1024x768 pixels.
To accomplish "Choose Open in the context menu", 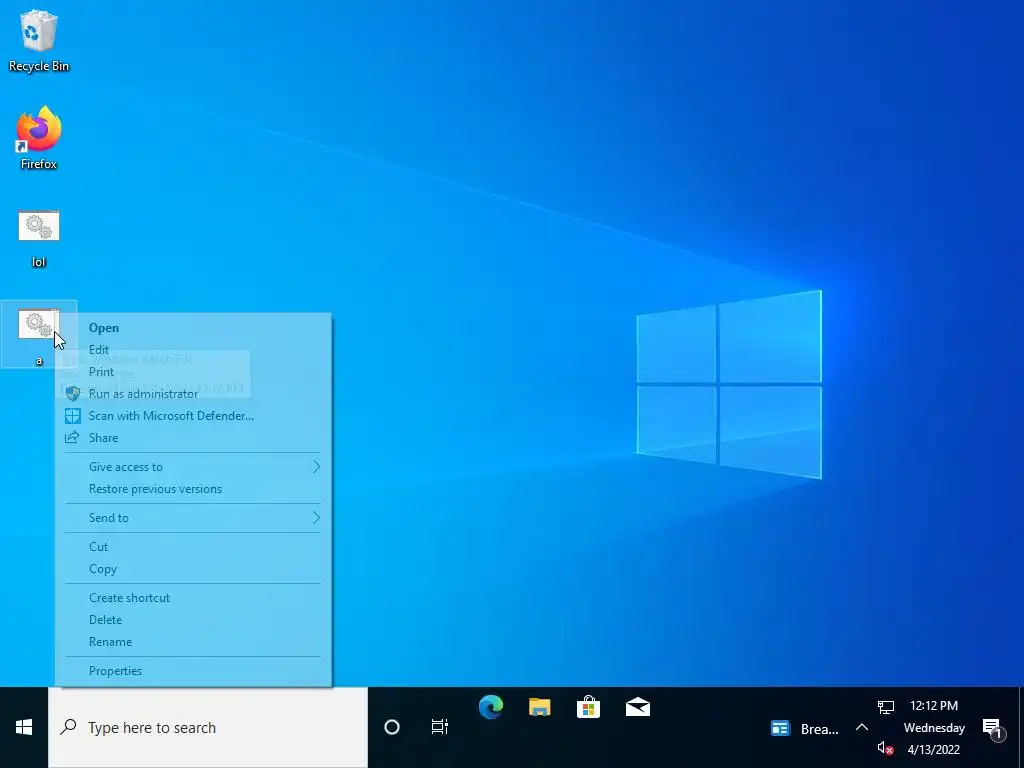I will coord(193,328).
